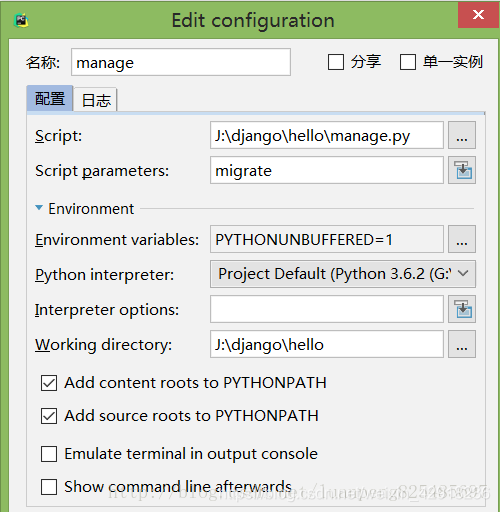The width and height of the screenshot is (500, 512).
Task: Switch to the 日志 logs tab
Action: (96, 100)
